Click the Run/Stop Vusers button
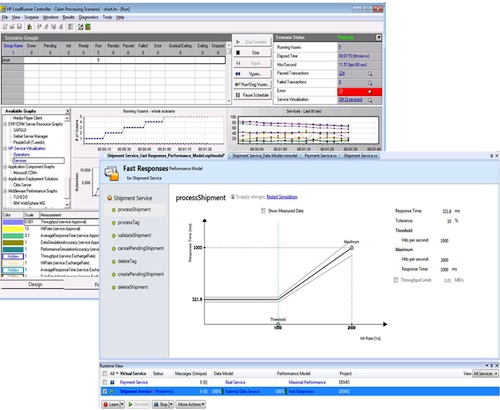Viewport: 500px width, 410px height. pos(252,85)
